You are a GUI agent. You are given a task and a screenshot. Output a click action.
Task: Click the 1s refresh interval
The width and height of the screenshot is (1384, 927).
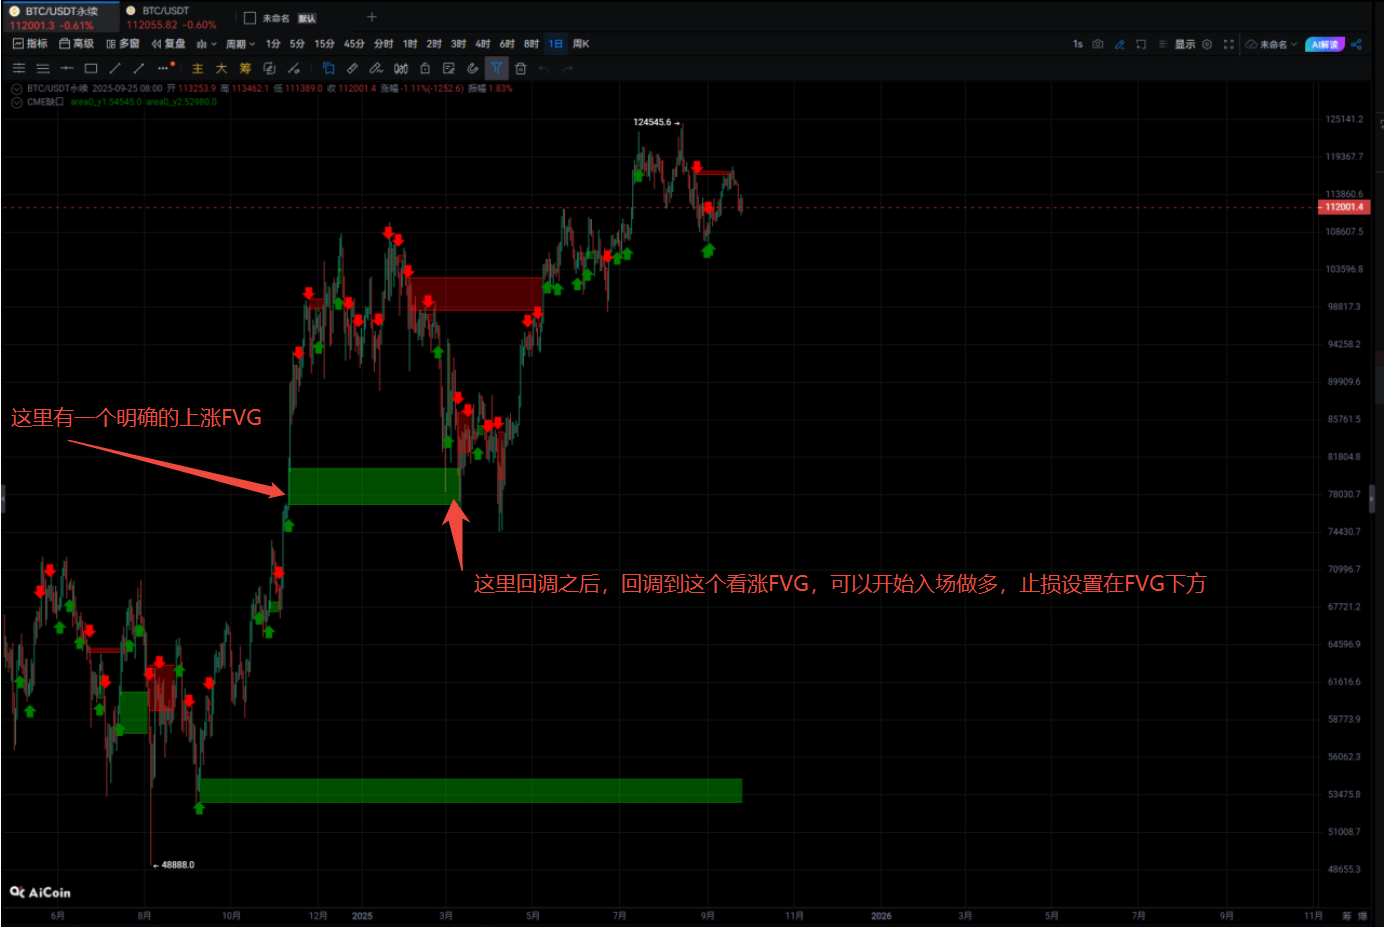(1077, 44)
